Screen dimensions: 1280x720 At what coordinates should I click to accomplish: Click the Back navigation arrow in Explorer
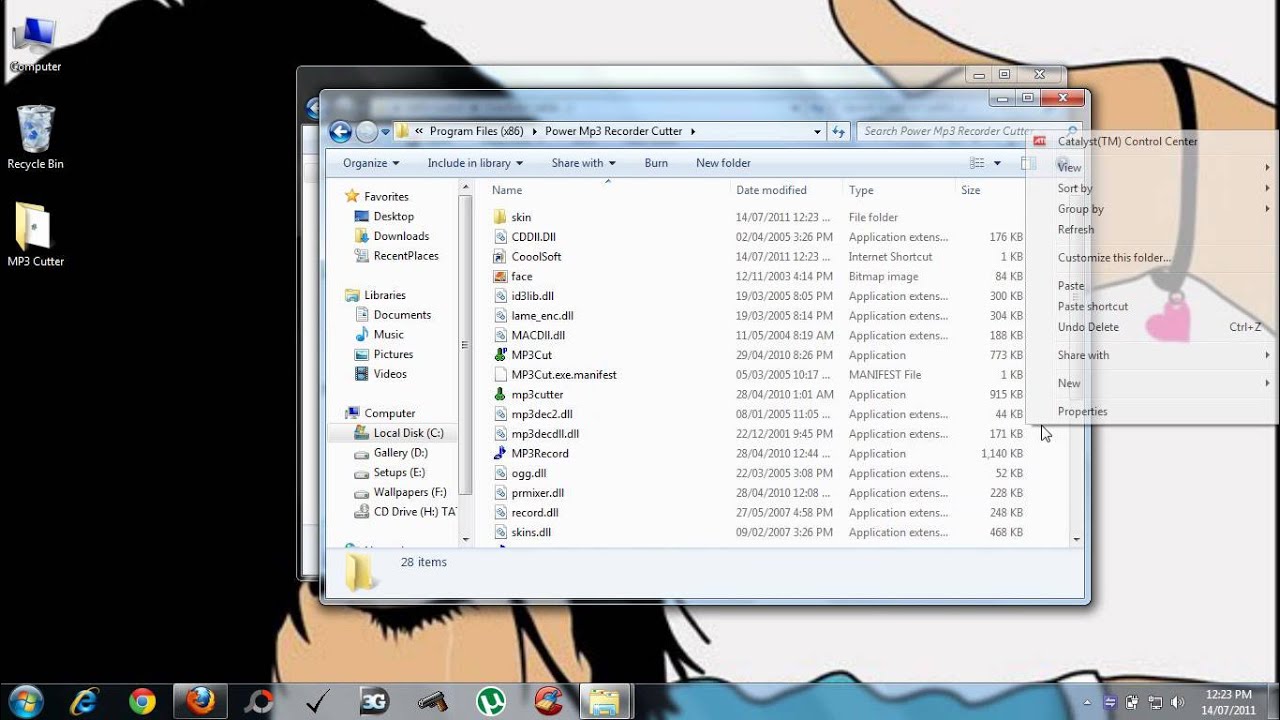pyautogui.click(x=340, y=131)
